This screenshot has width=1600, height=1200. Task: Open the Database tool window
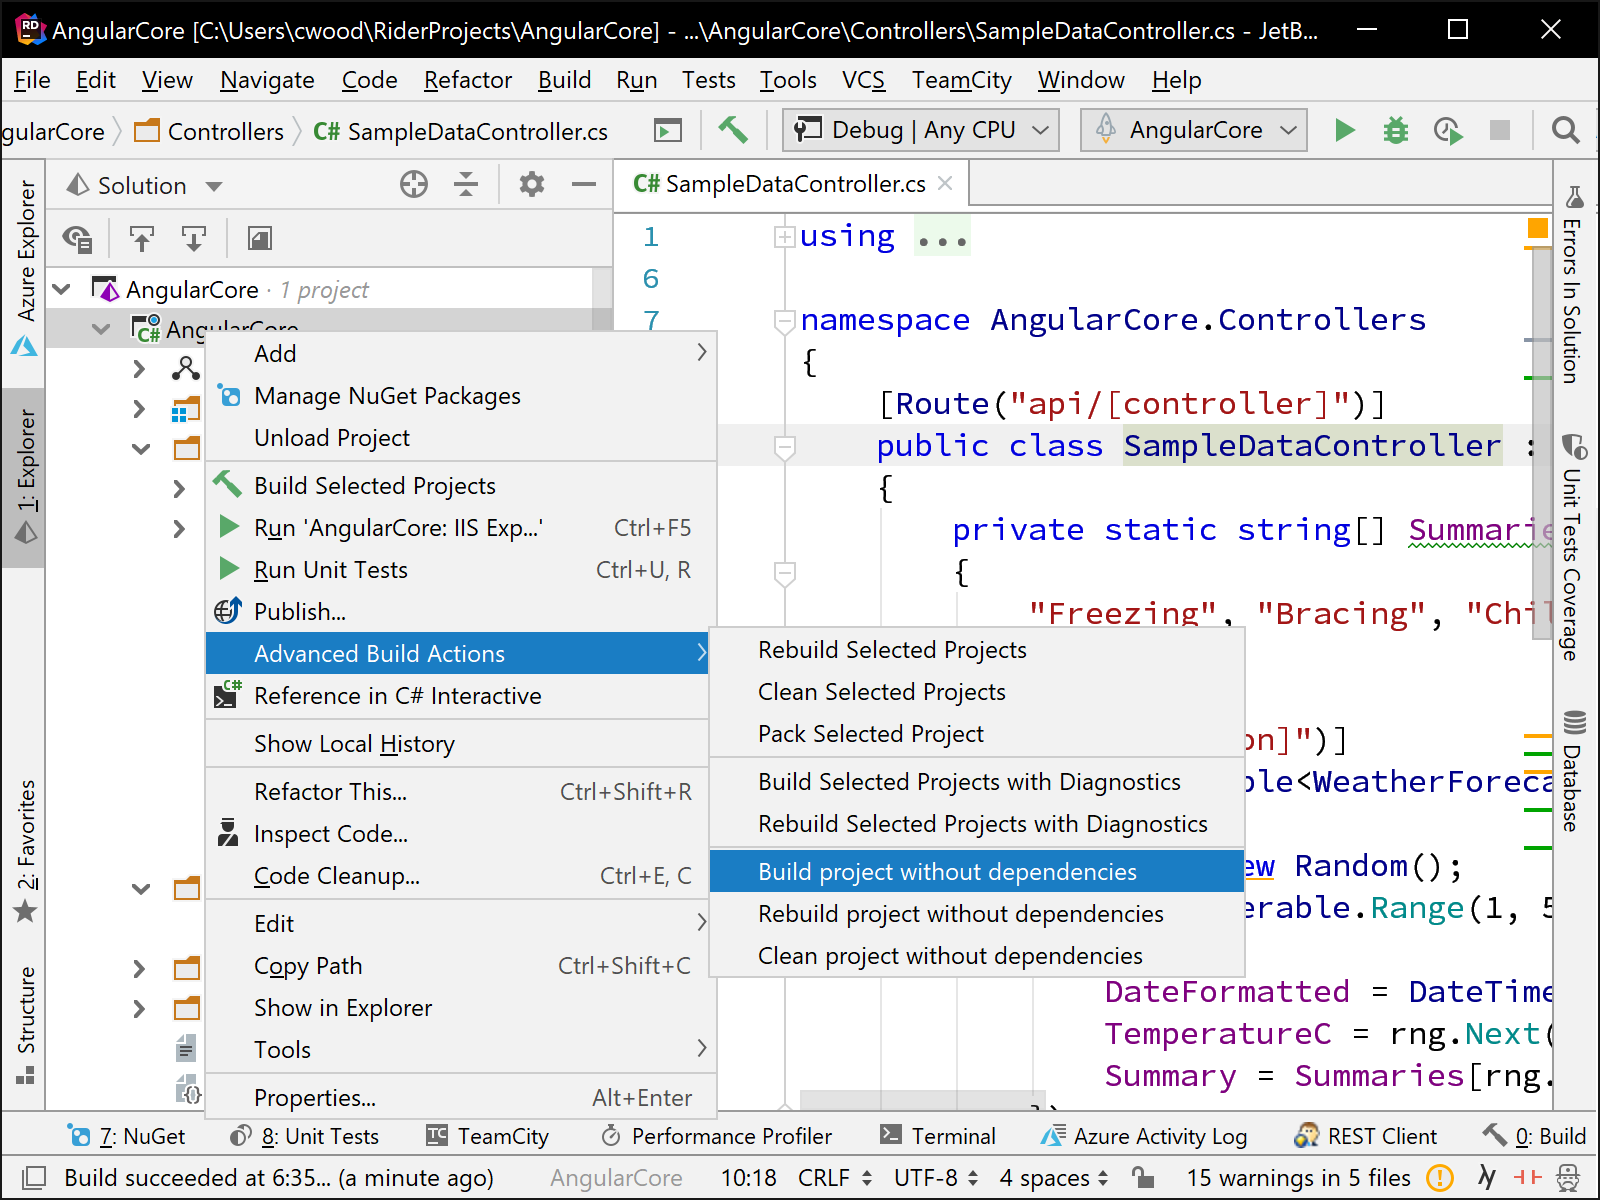(x=1574, y=772)
